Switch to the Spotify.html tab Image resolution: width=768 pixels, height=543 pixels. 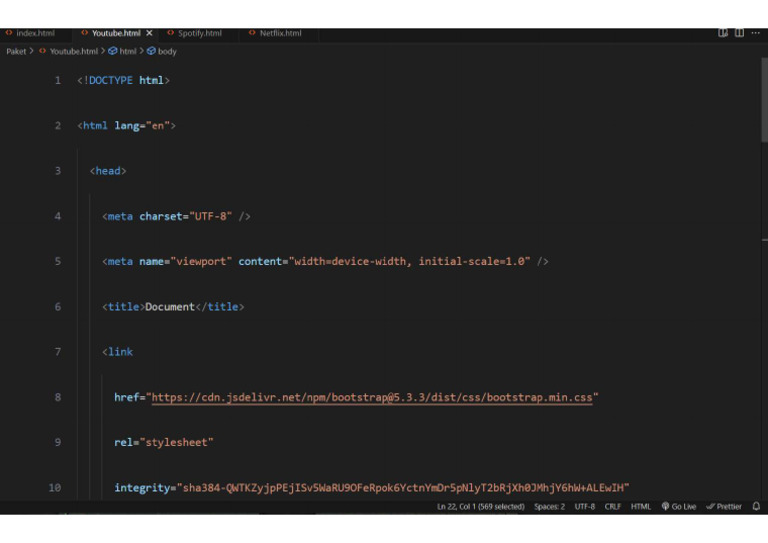(199, 33)
